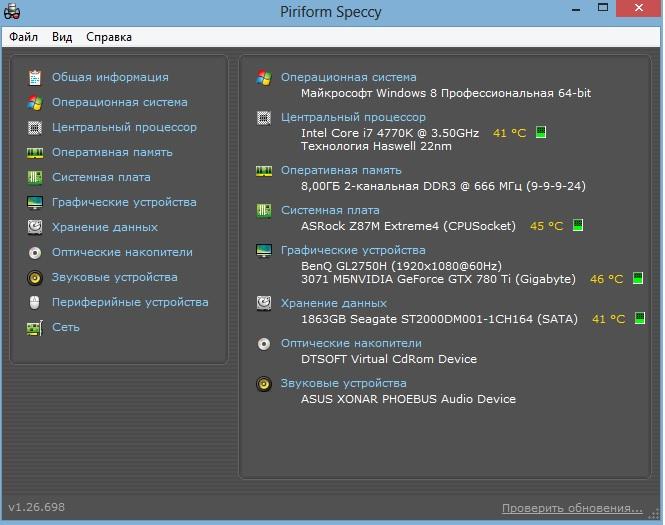Click the optical disc icon in sidebar

pos(35,253)
